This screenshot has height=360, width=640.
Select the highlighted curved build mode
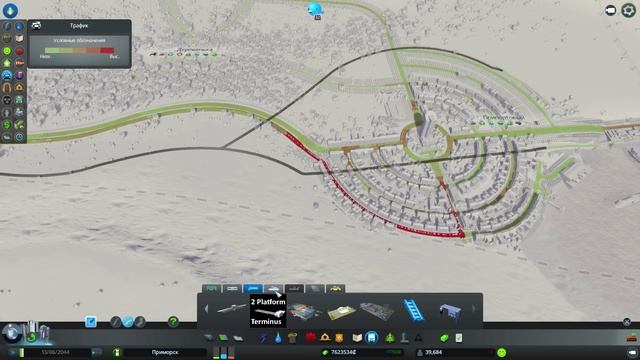tap(128, 322)
